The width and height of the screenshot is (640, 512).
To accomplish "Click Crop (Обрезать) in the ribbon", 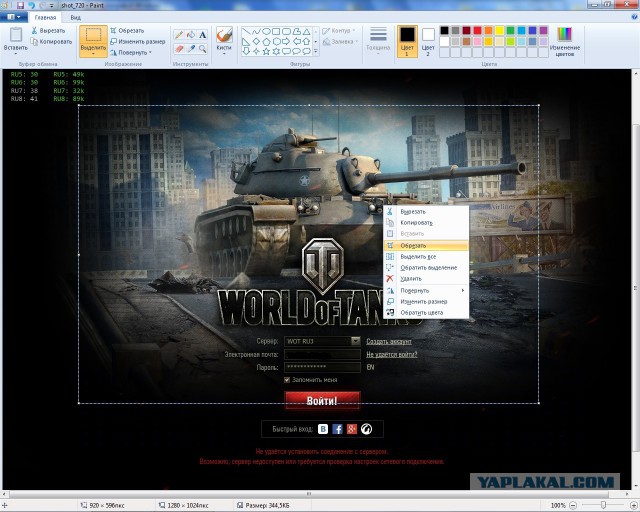I will pyautogui.click(x=127, y=31).
